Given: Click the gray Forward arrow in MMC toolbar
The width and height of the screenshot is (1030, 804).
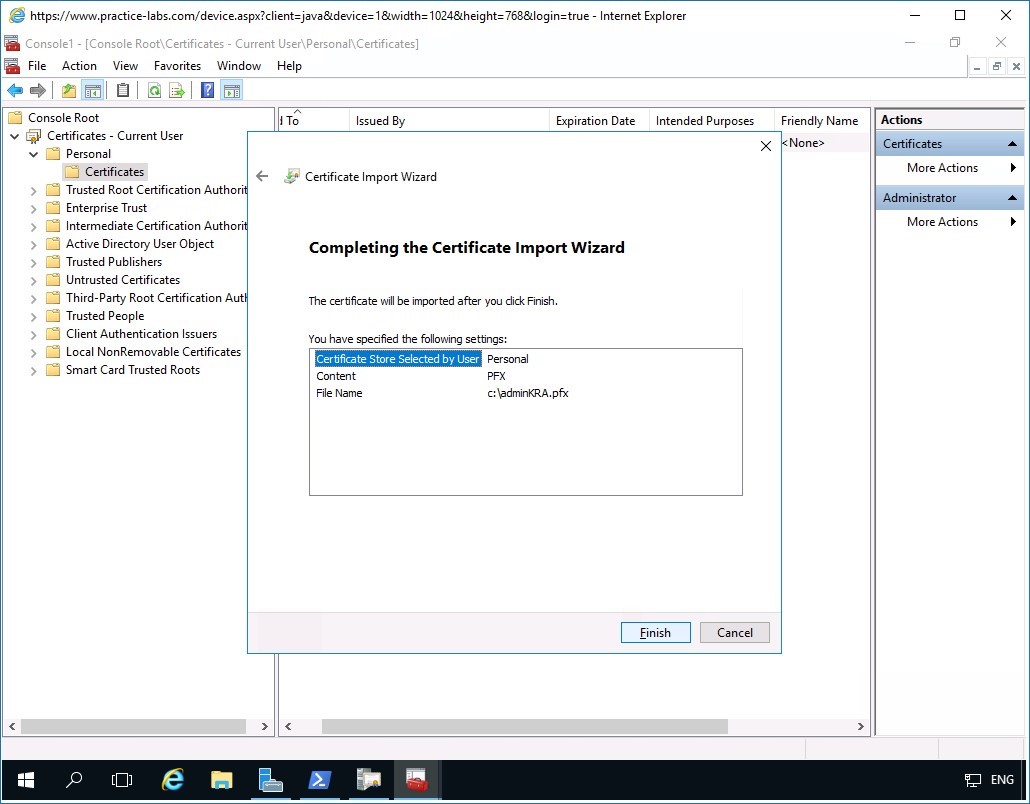Looking at the screenshot, I should click(x=38, y=91).
